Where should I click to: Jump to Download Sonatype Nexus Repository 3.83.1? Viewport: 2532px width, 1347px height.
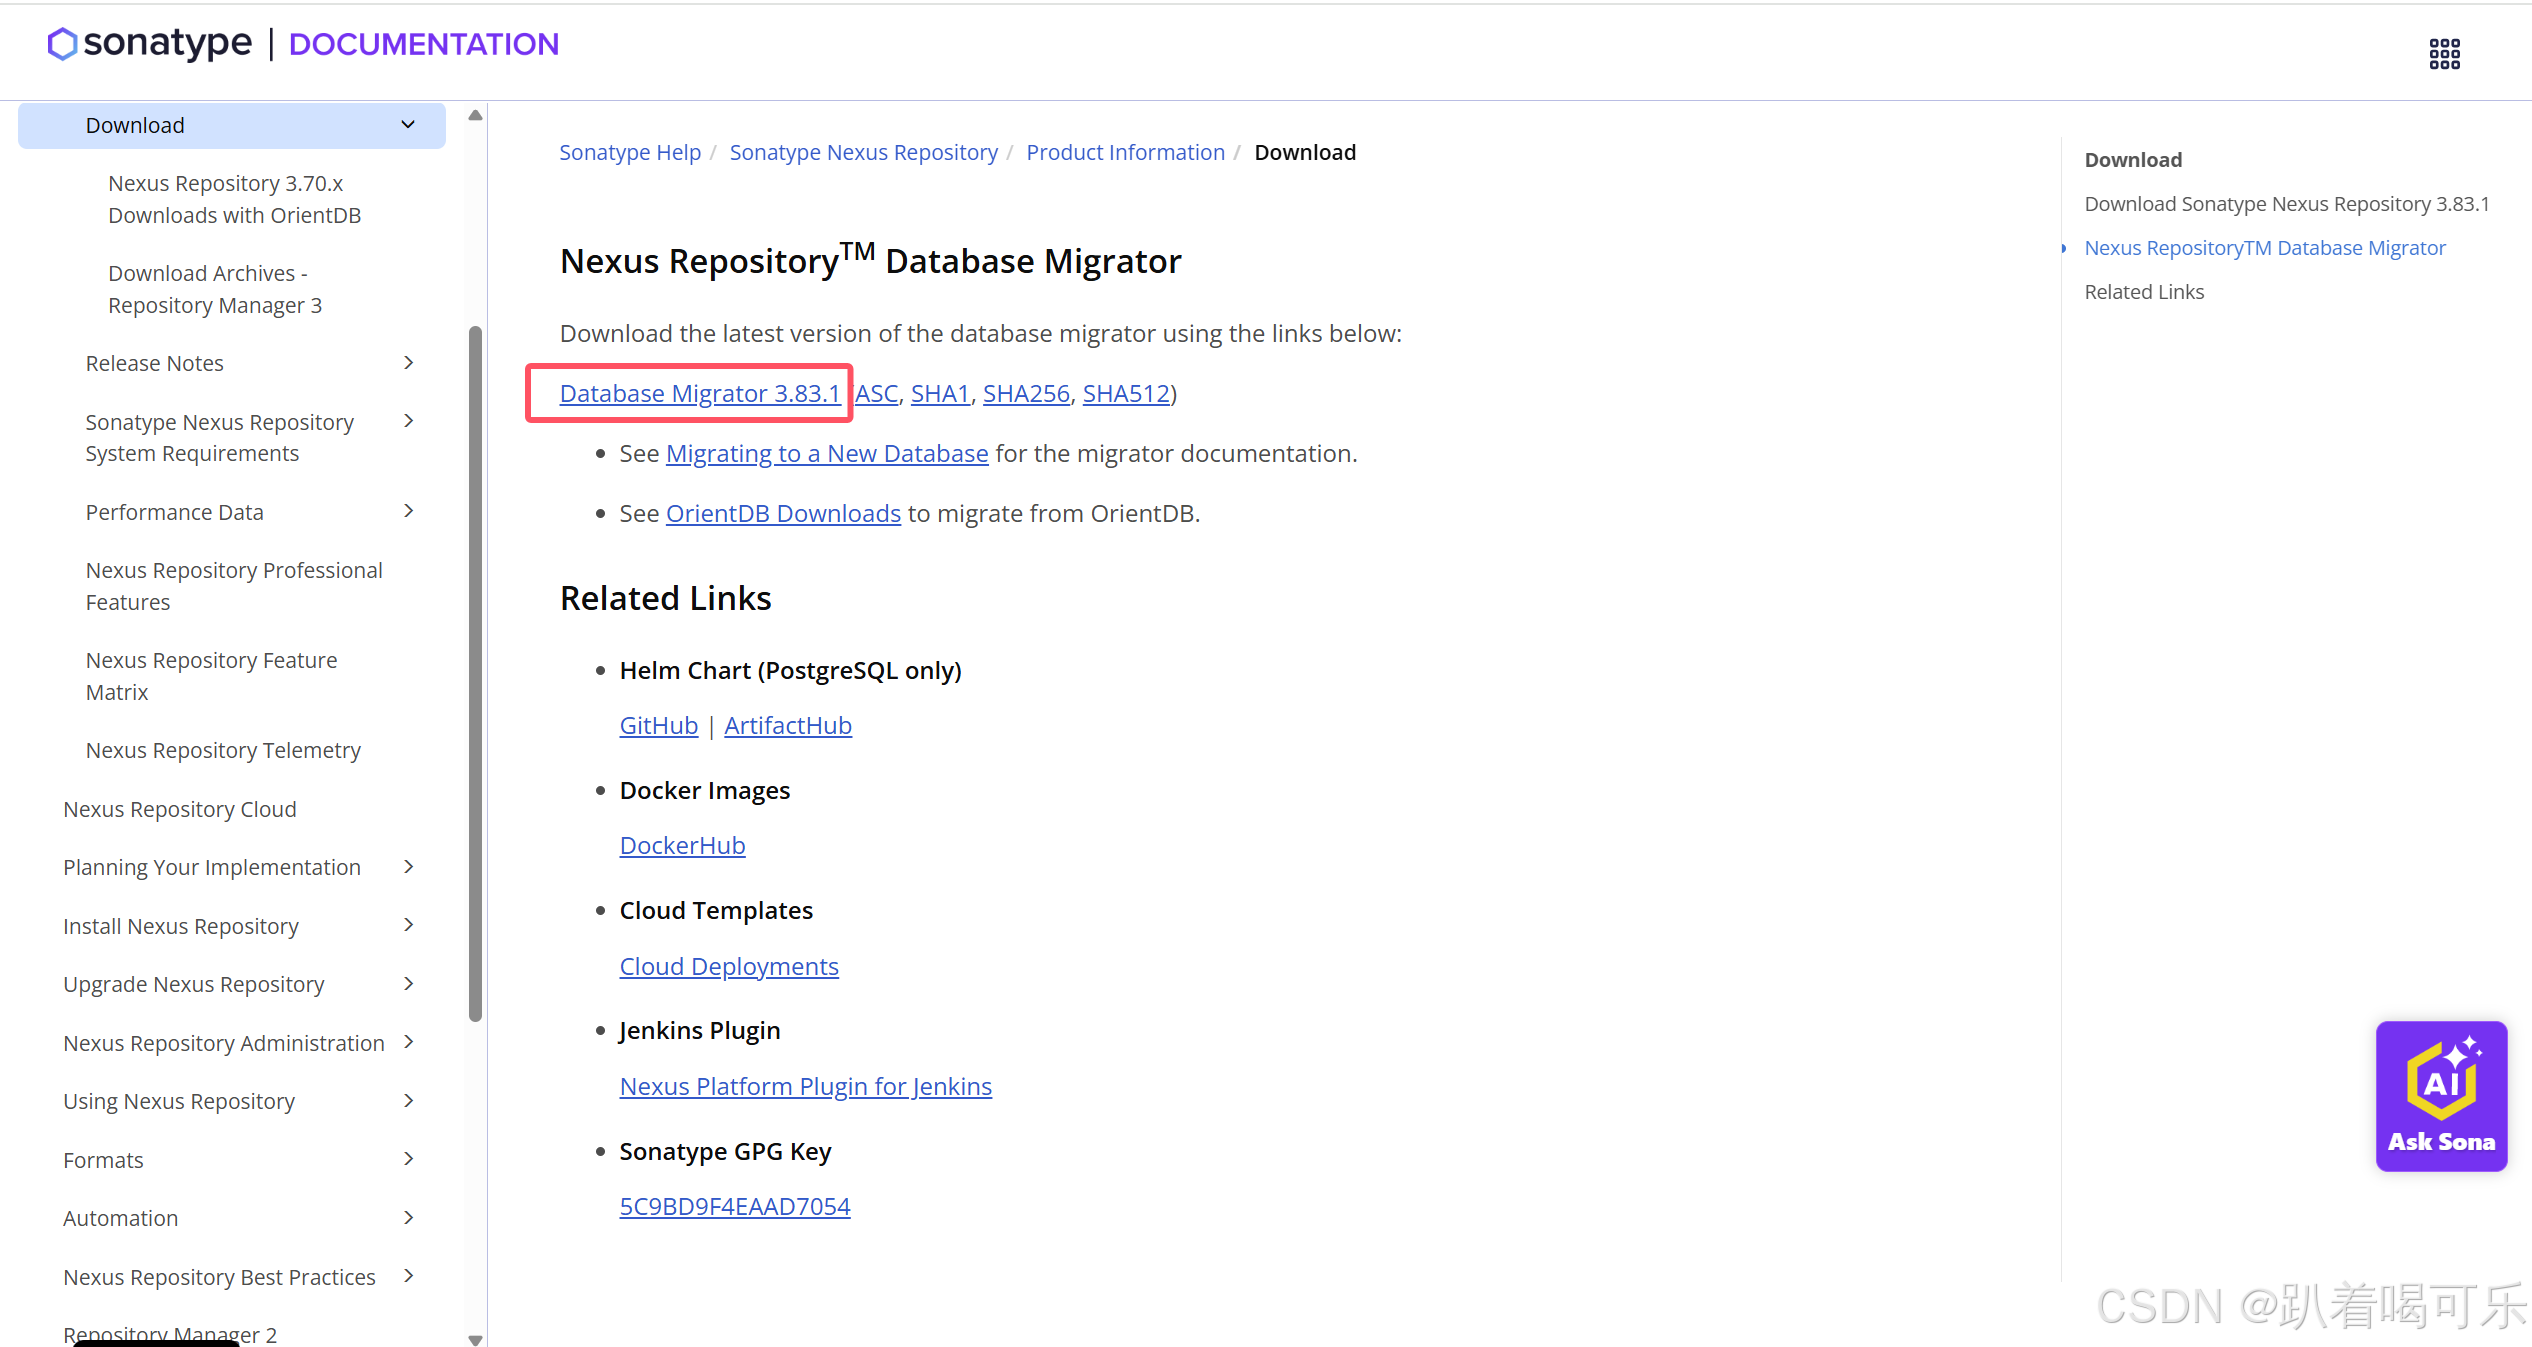[2286, 204]
